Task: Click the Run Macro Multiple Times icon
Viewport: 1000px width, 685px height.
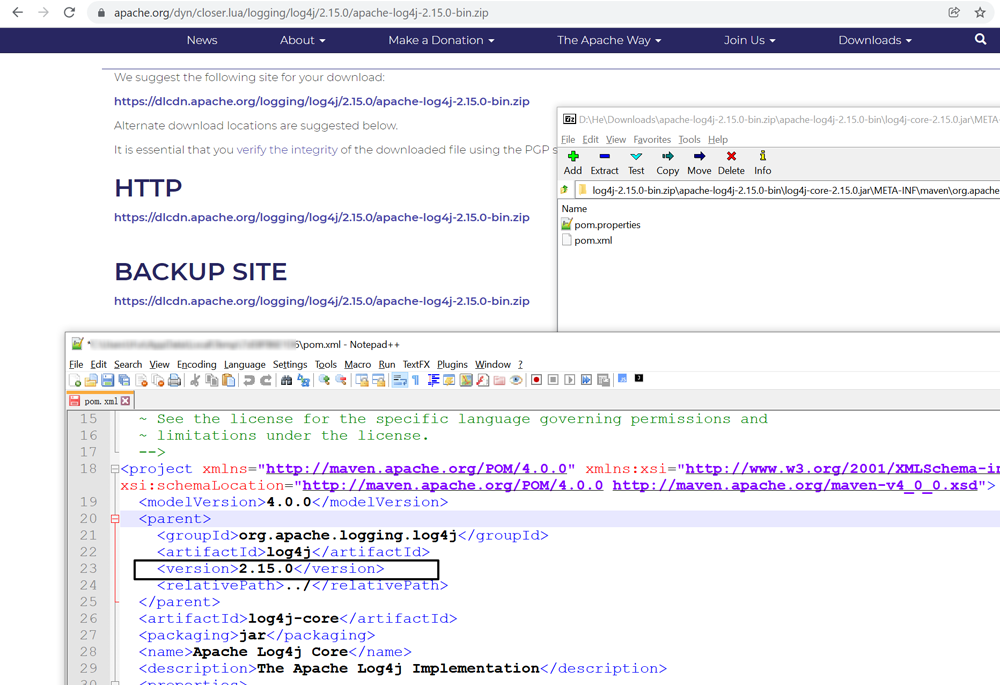Action: coord(586,380)
